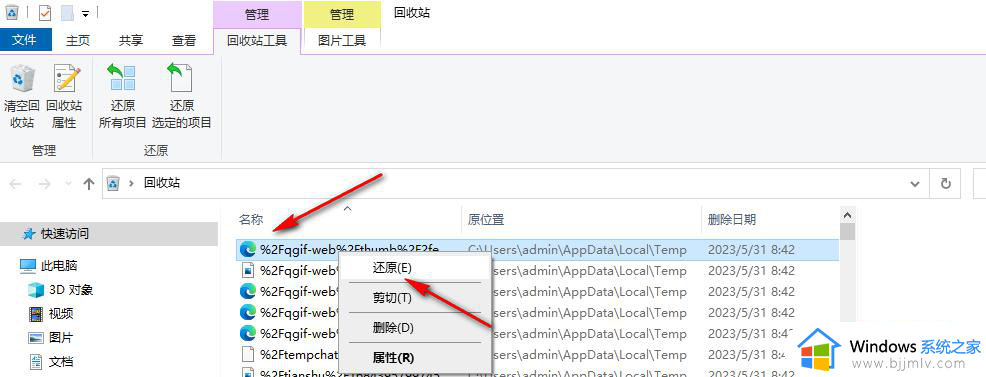This screenshot has height=377, width=986.
Task: Sort by the 原位置 column header
Action: [486, 220]
